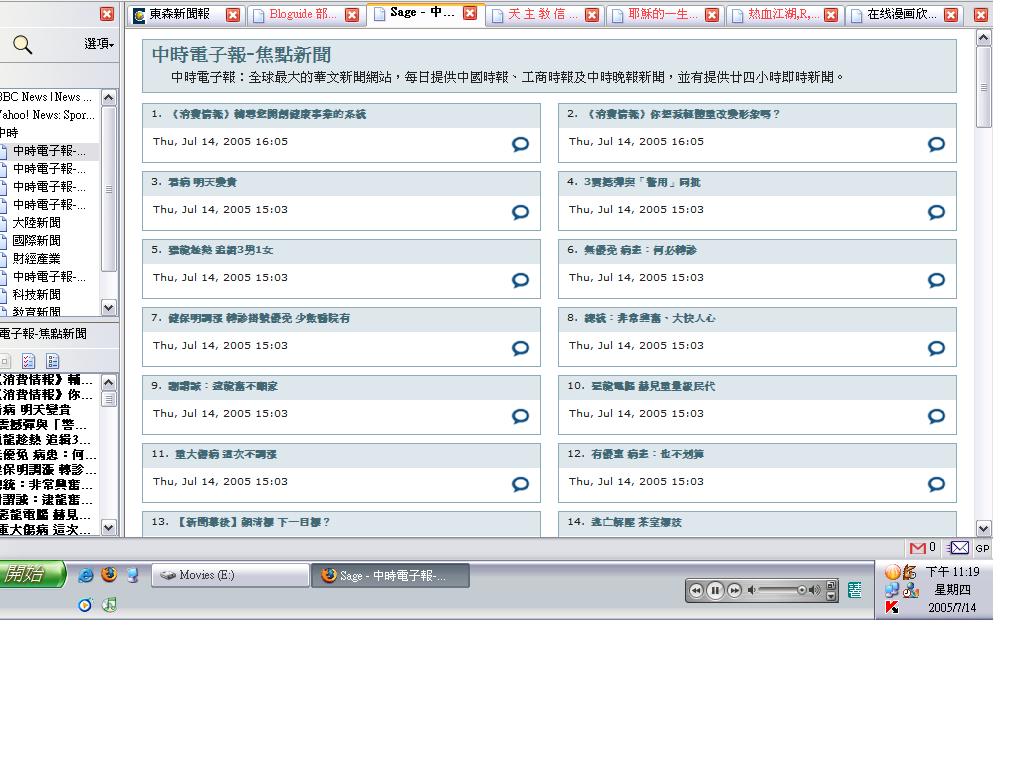Click the speech bubble icon on article 12
1024x768 pixels.
coord(936,484)
